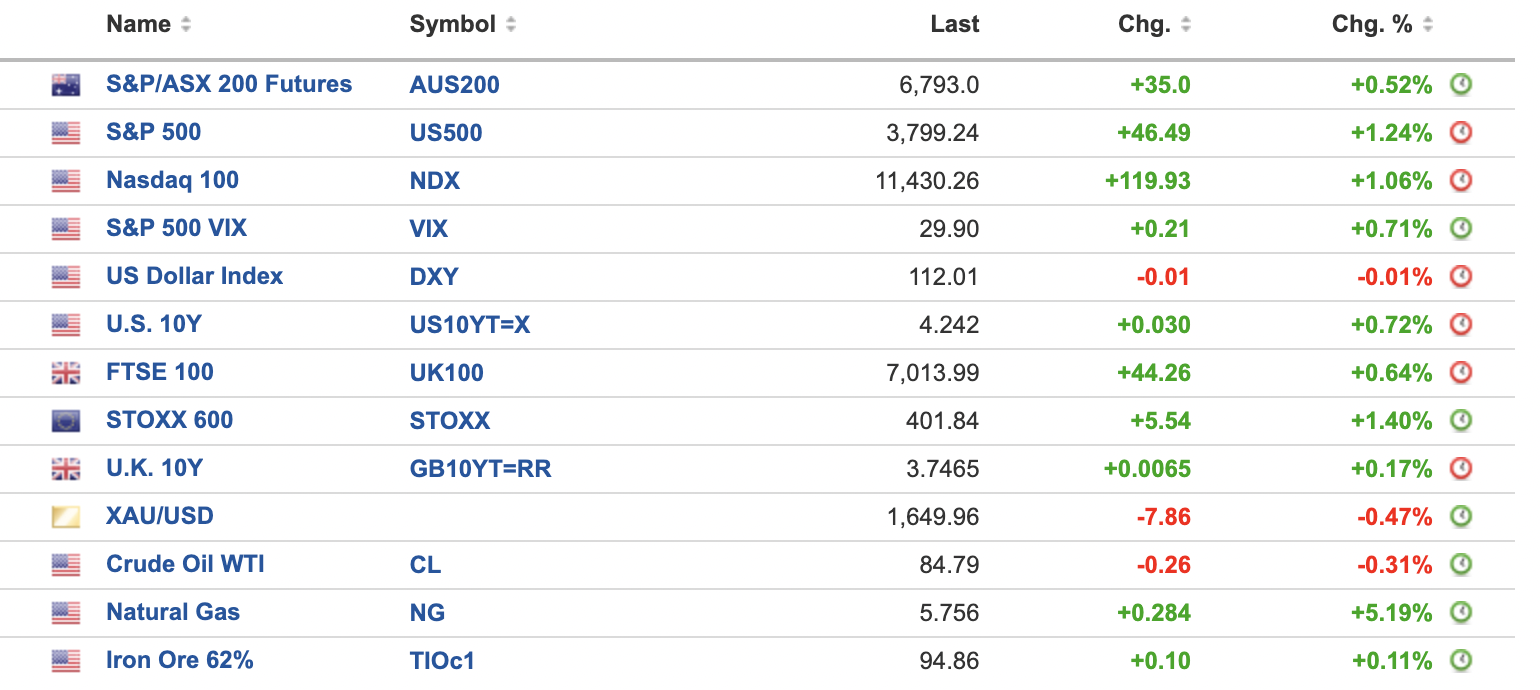Click the green clock icon in the Iron Ore 62% row

tap(1461, 661)
